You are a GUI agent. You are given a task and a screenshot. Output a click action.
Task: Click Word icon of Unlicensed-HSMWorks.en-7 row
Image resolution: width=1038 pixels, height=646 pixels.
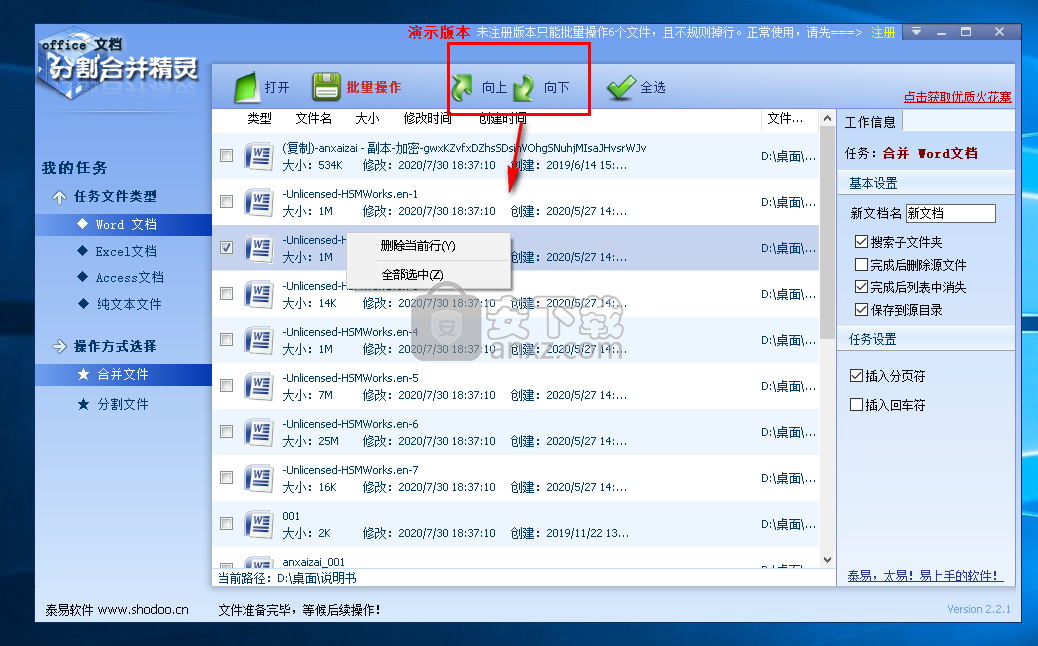click(259, 478)
